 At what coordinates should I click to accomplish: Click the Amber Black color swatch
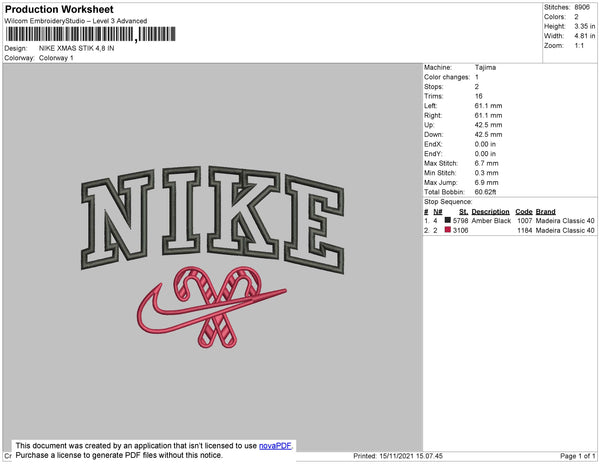click(448, 220)
